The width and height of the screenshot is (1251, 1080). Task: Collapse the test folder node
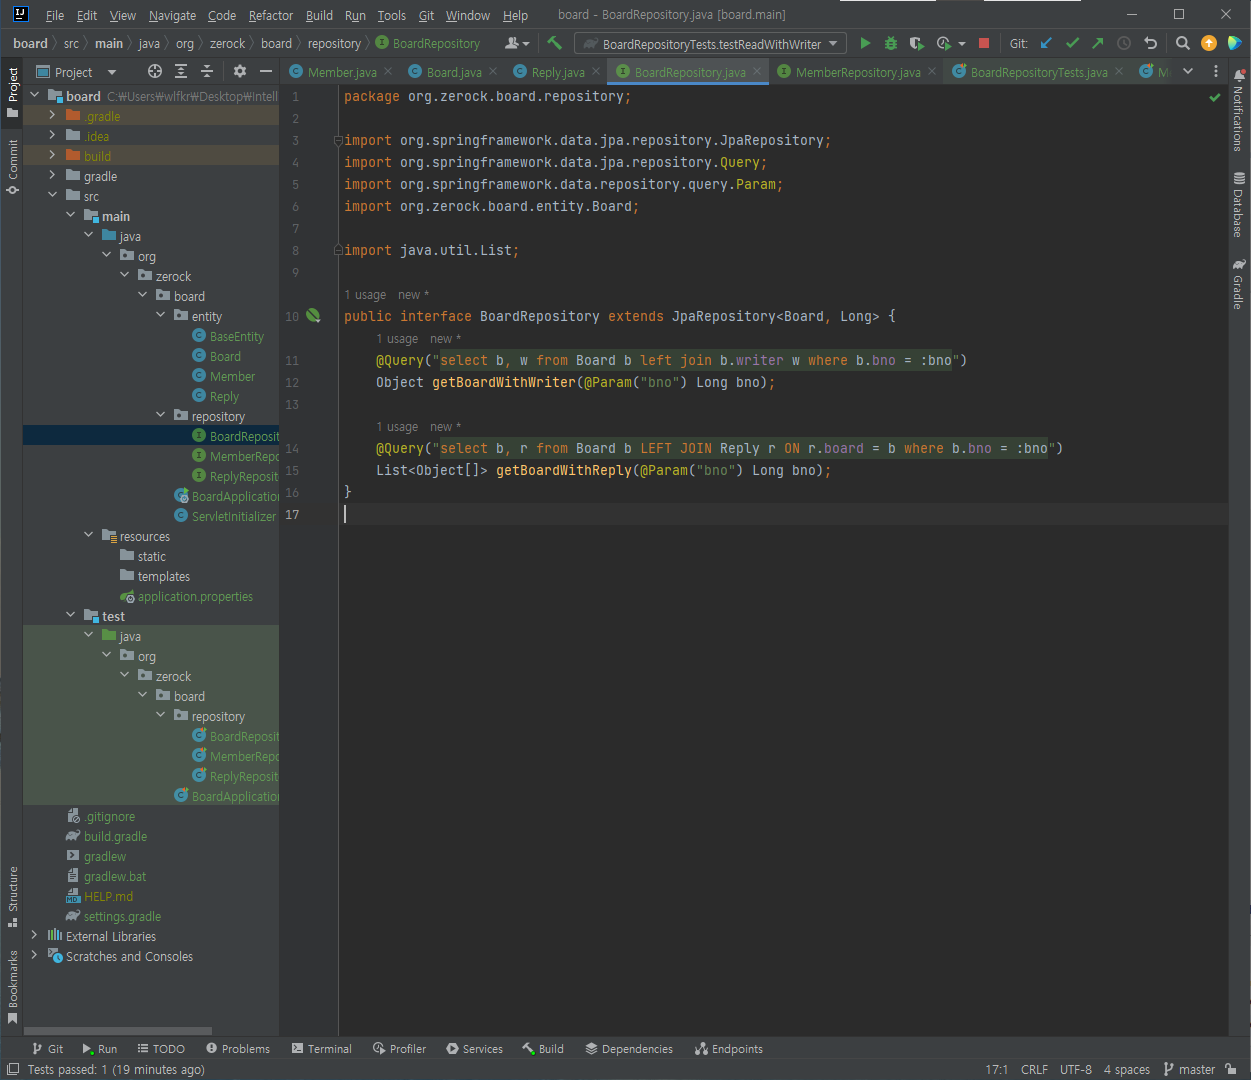tap(70, 615)
